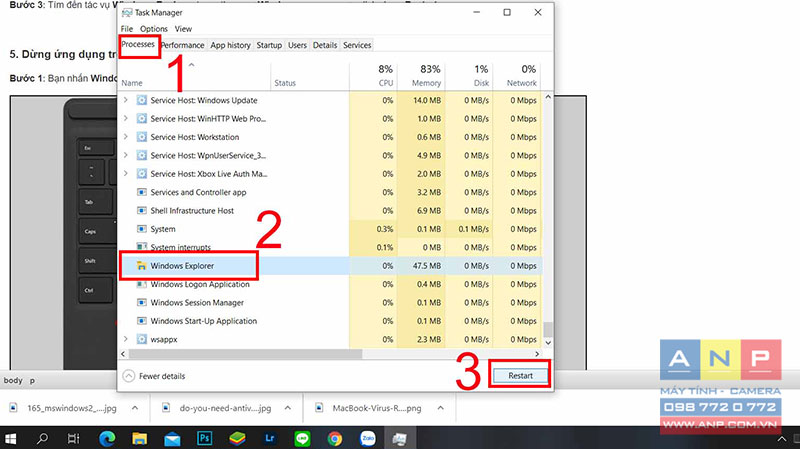This screenshot has width=800, height=449.
Task: Collapse Task Manager with Fewer details
Action: coord(155,376)
